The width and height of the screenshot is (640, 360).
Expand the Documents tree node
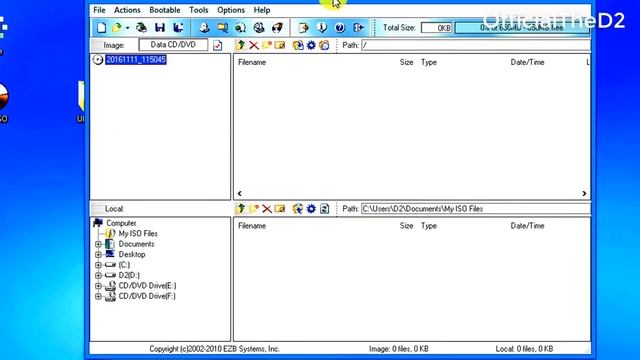98,244
